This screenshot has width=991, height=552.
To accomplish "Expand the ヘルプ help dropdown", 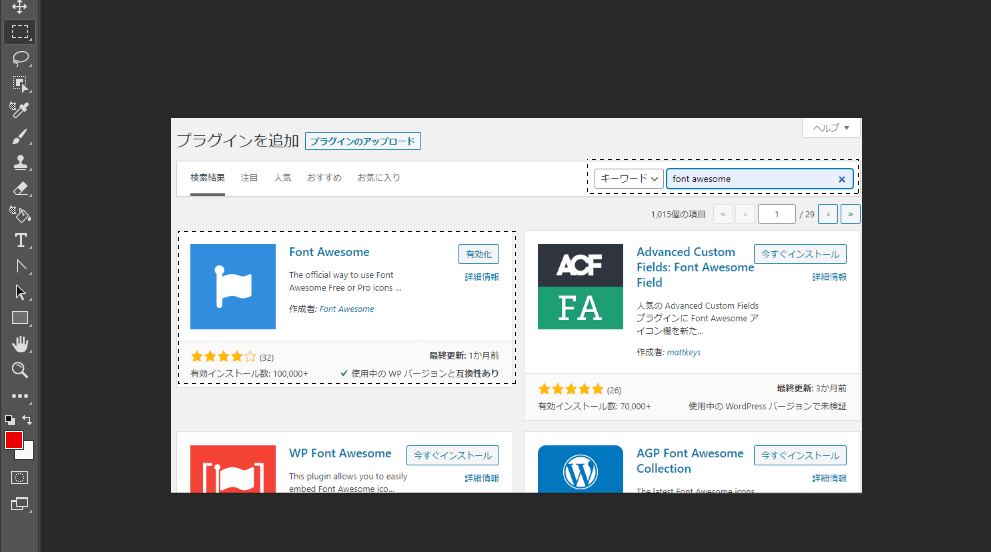I will [831, 128].
